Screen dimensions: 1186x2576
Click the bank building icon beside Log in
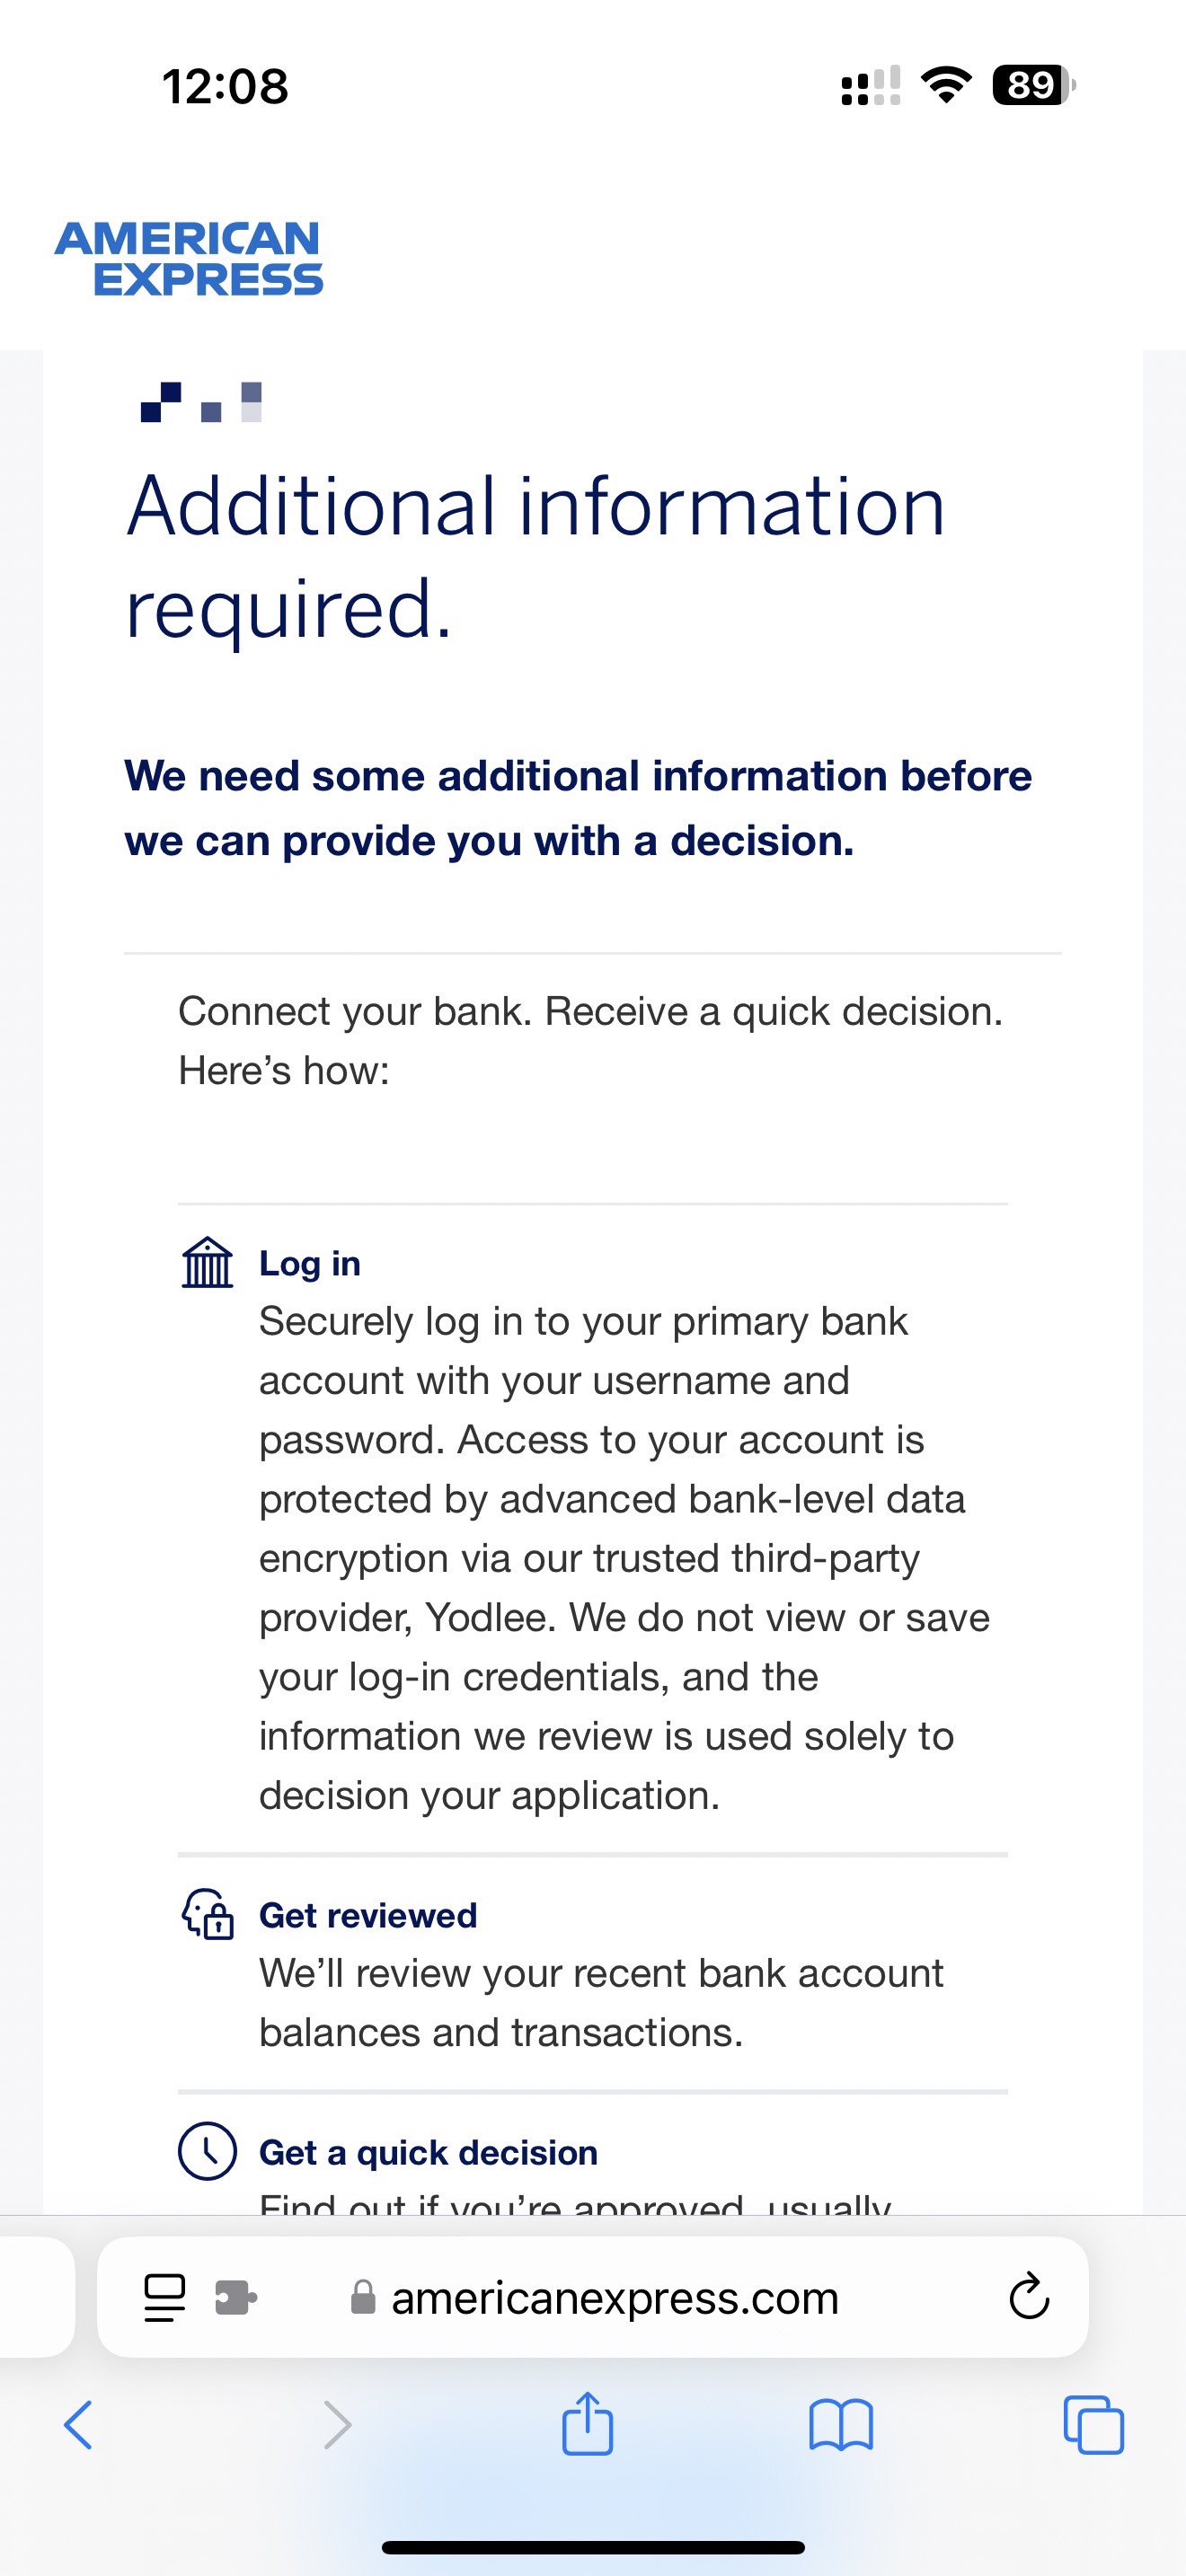[207, 1263]
